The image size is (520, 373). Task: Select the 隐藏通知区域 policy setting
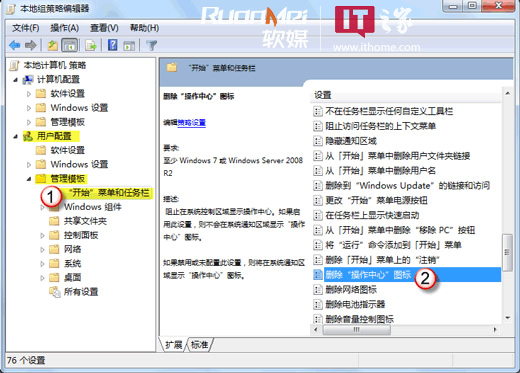tap(351, 141)
